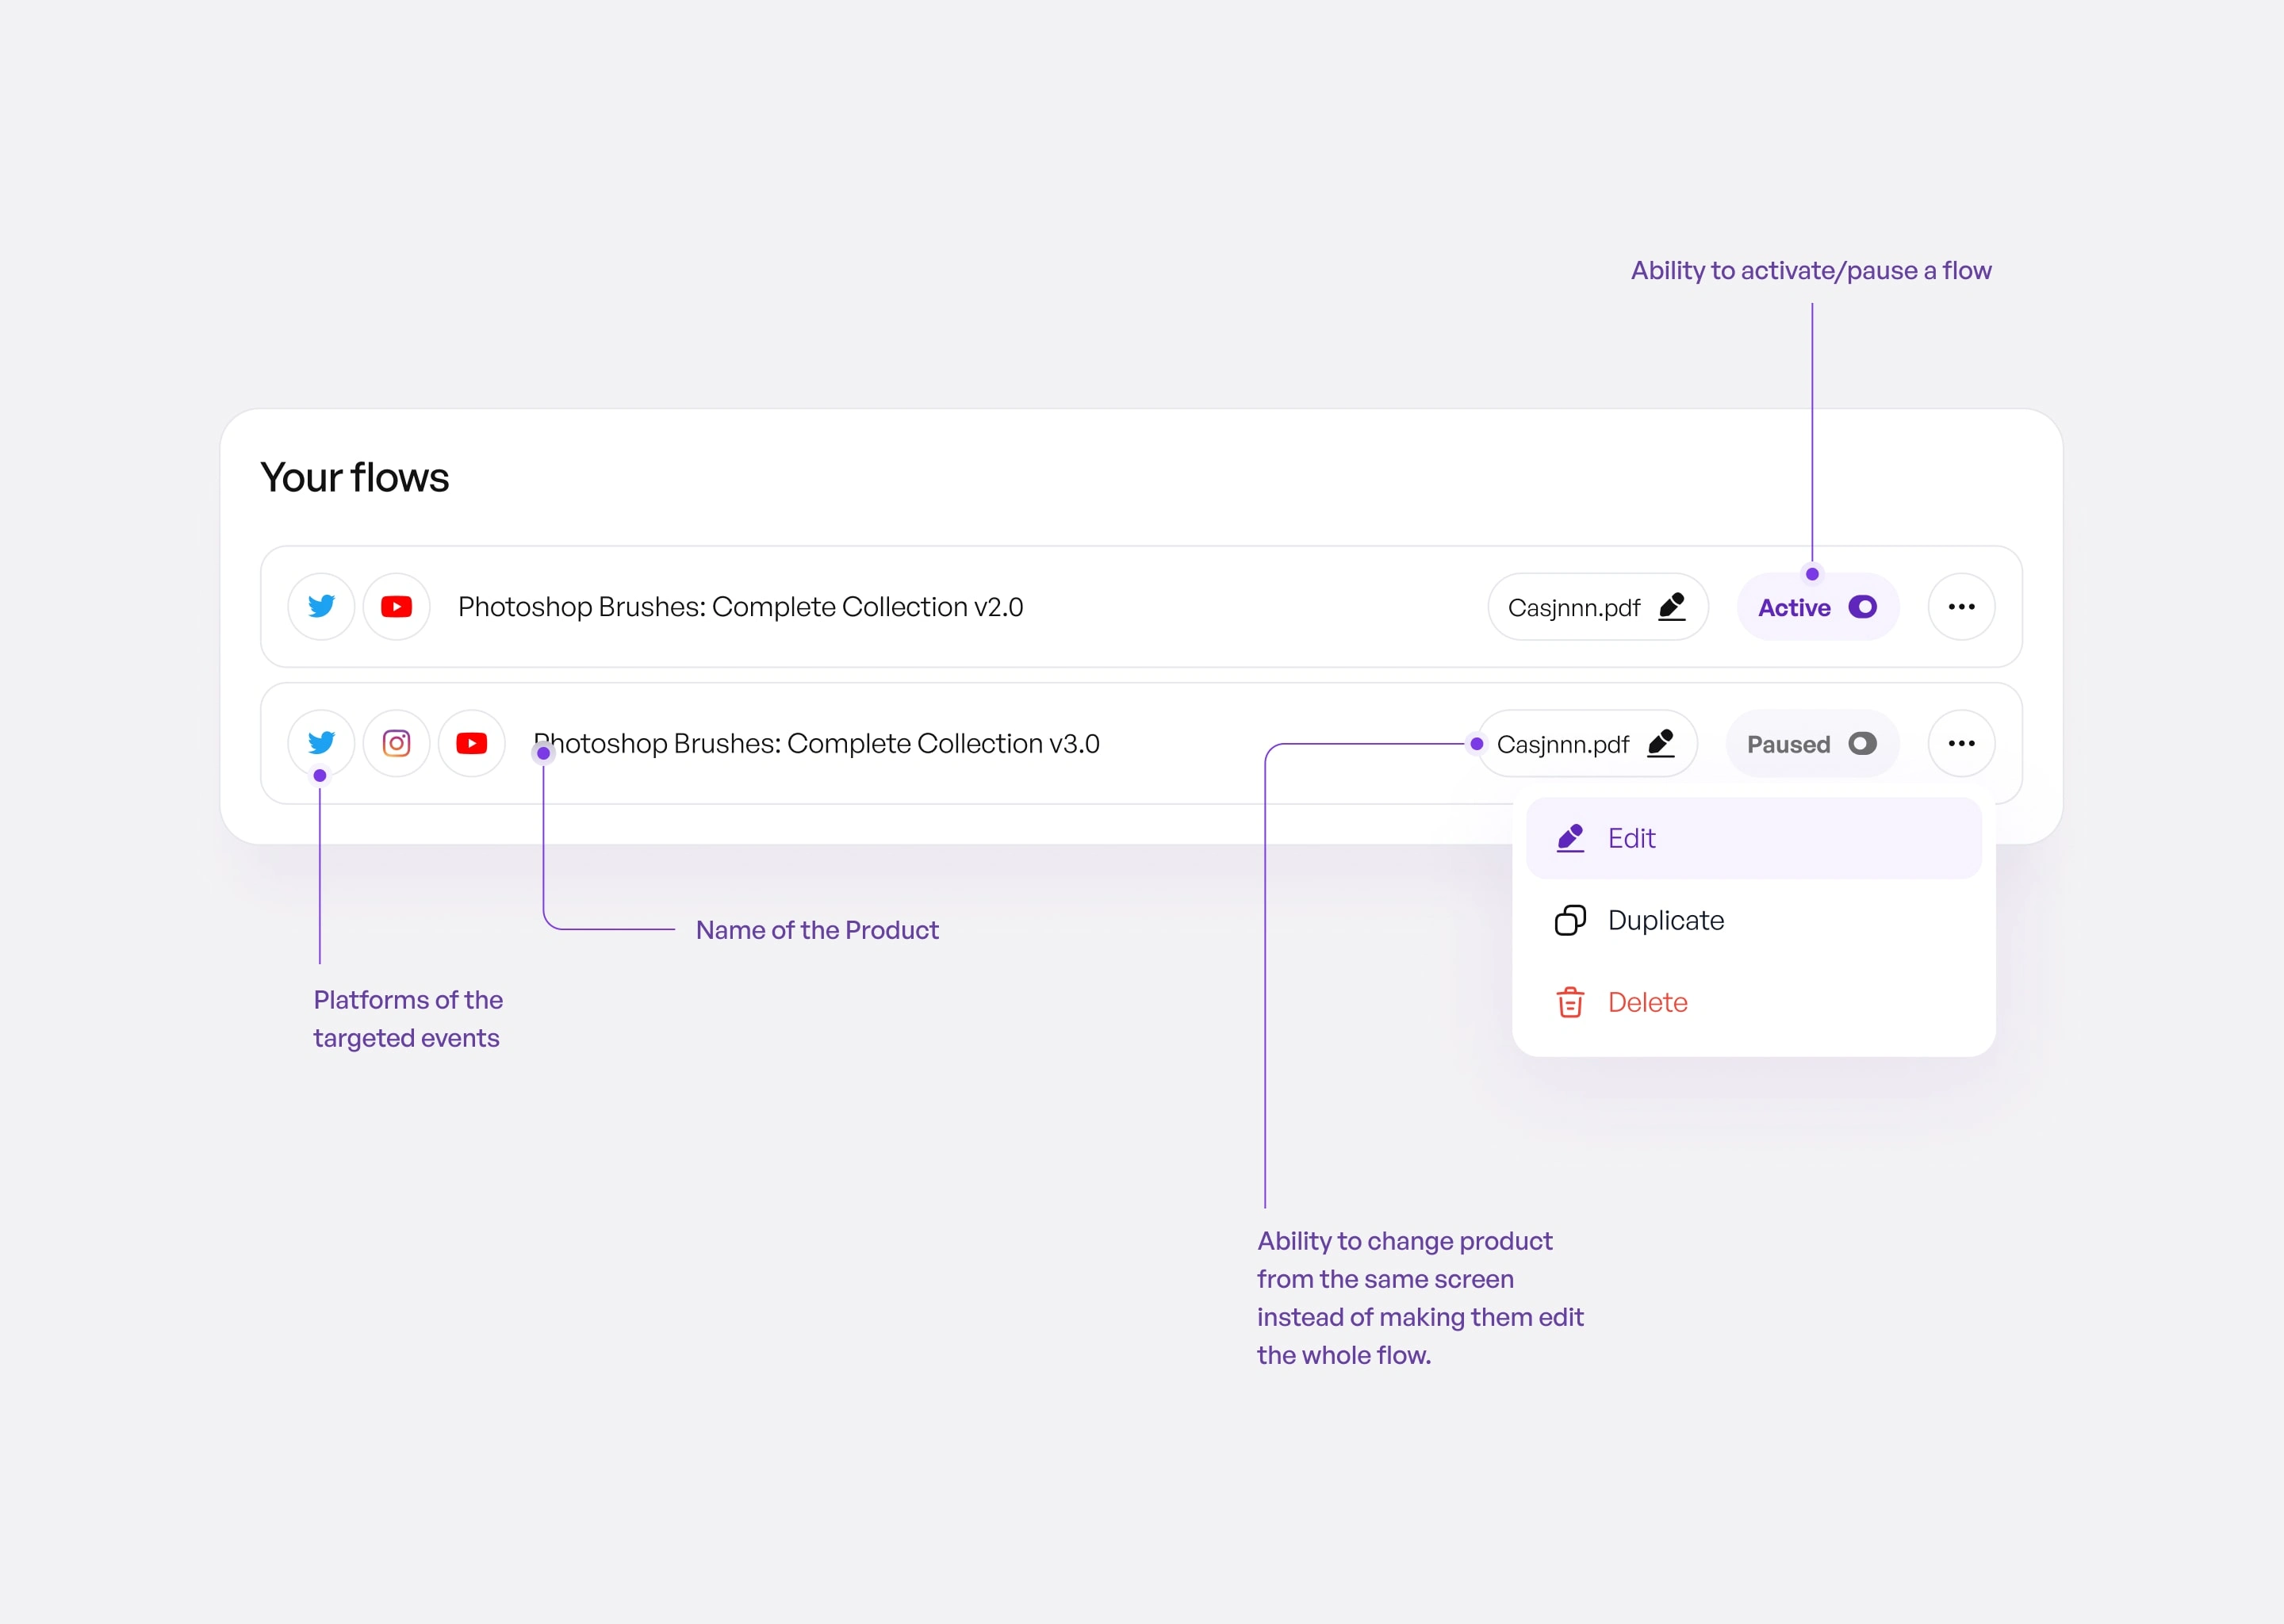Click the Twitter icon in the v3.0 flow
The image size is (2284, 1624).
point(321,743)
